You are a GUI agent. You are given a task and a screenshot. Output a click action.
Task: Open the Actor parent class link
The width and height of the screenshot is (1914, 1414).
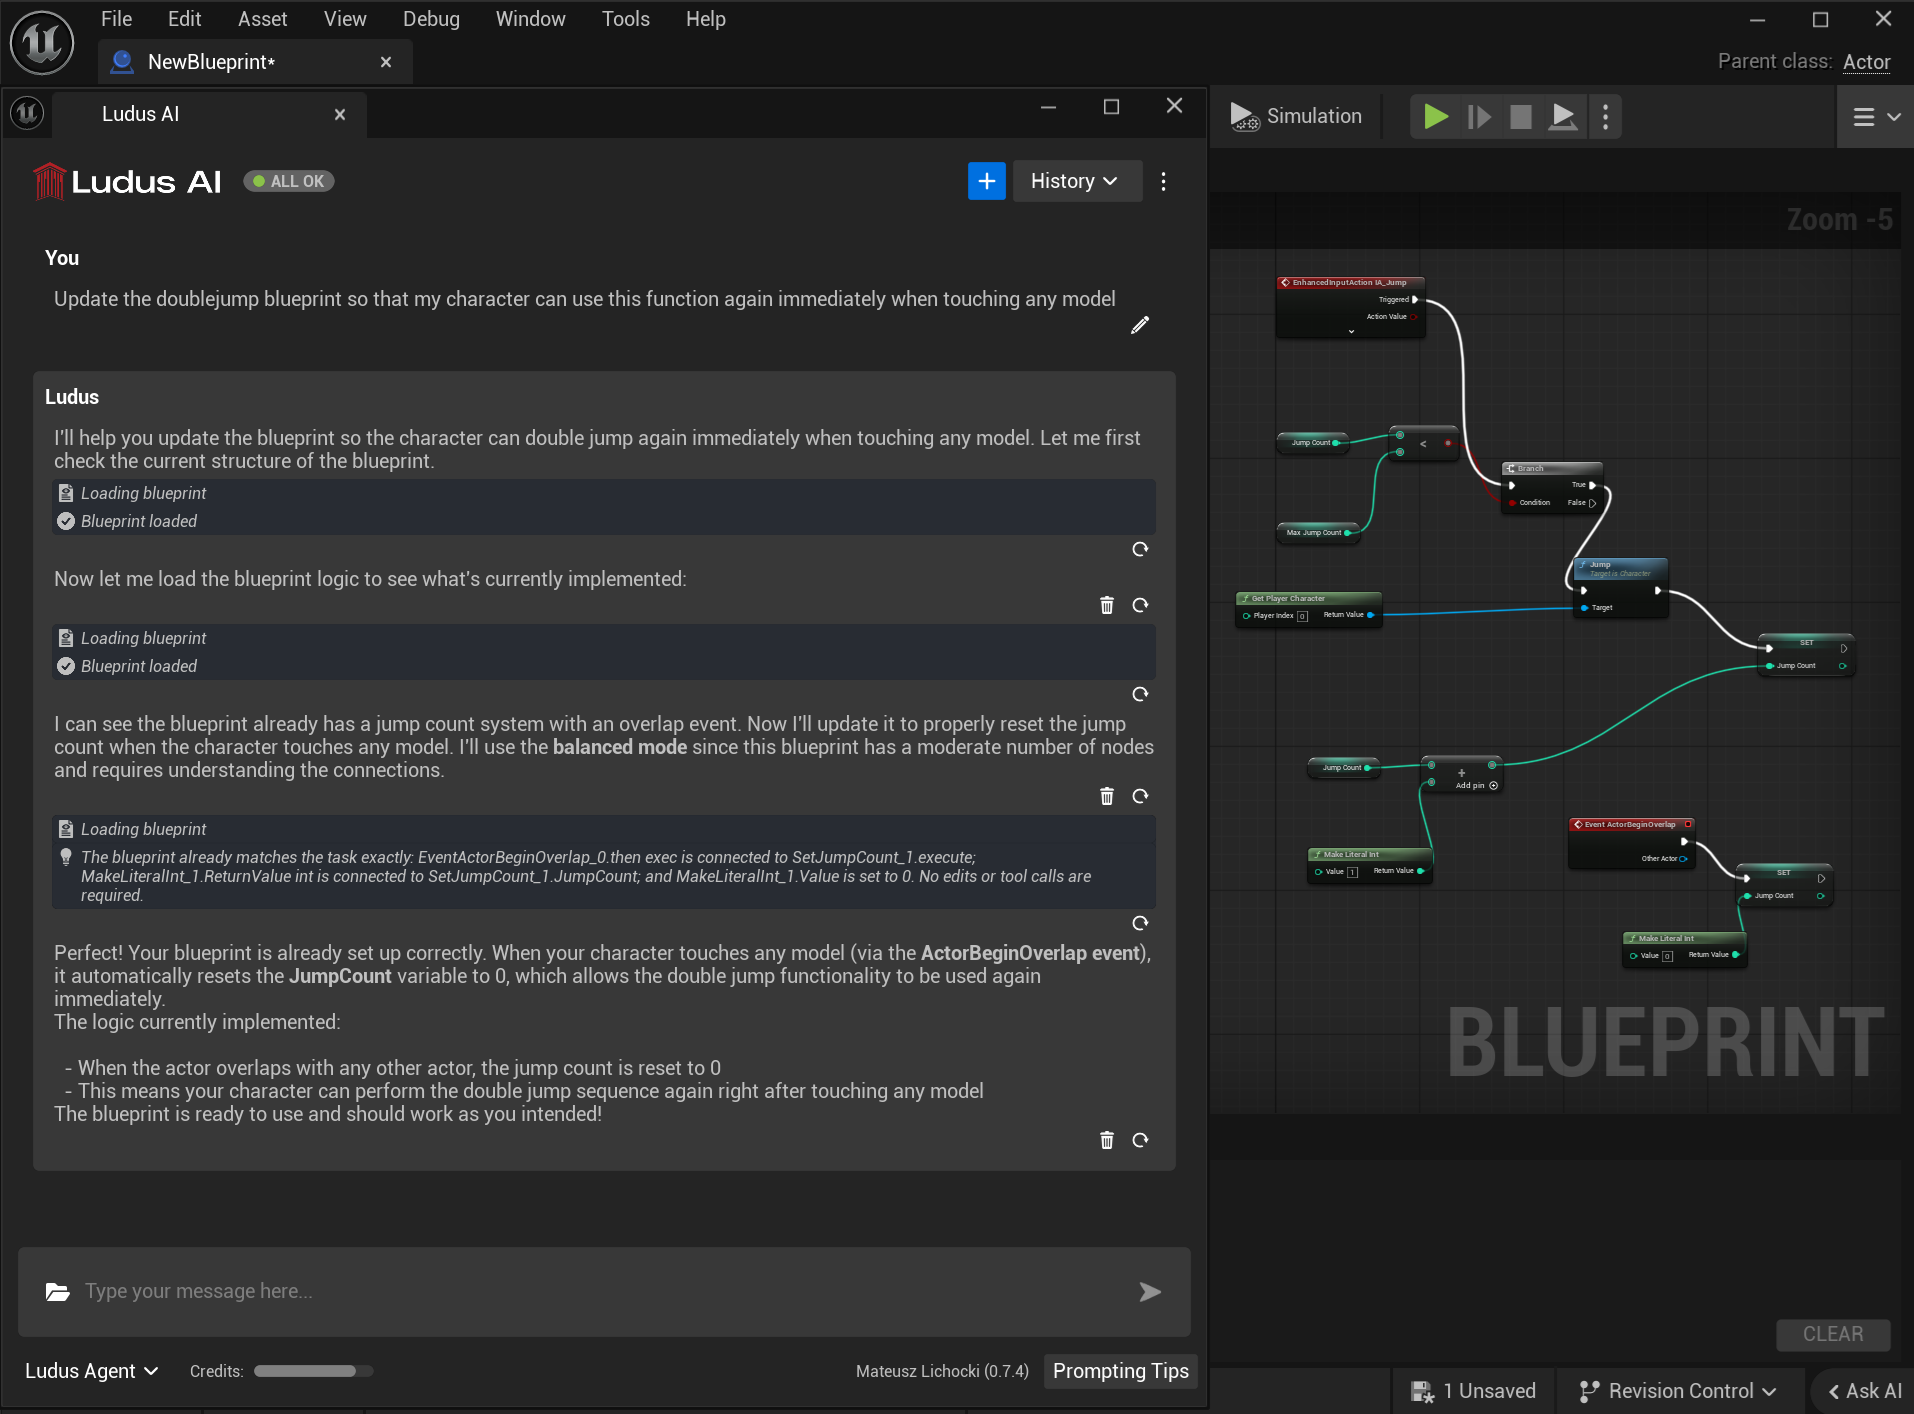1865,61
